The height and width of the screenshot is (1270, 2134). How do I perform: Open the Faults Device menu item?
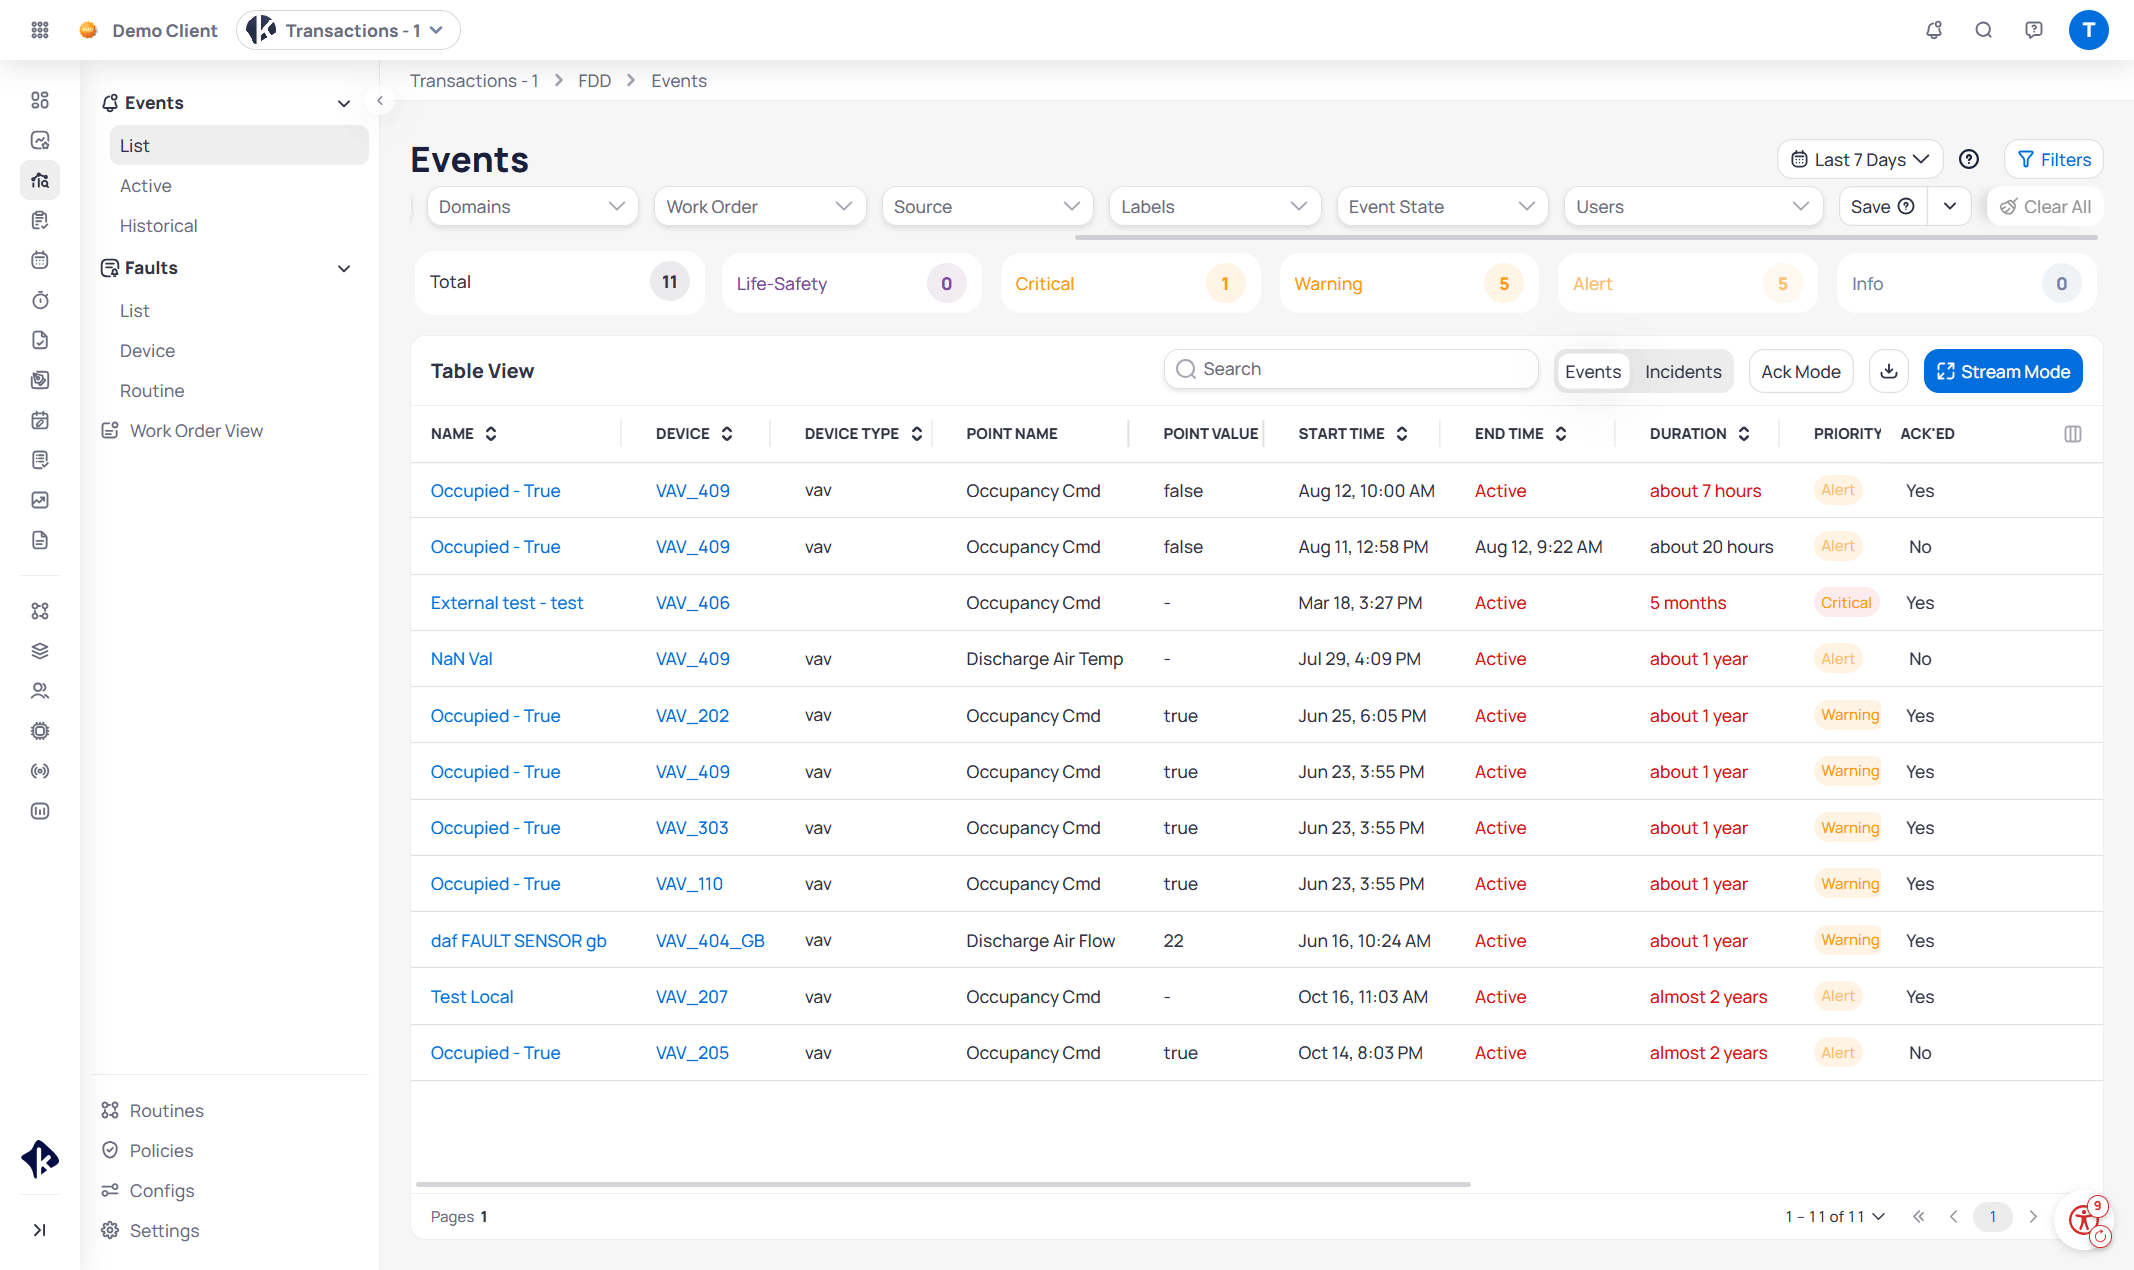[x=148, y=351]
